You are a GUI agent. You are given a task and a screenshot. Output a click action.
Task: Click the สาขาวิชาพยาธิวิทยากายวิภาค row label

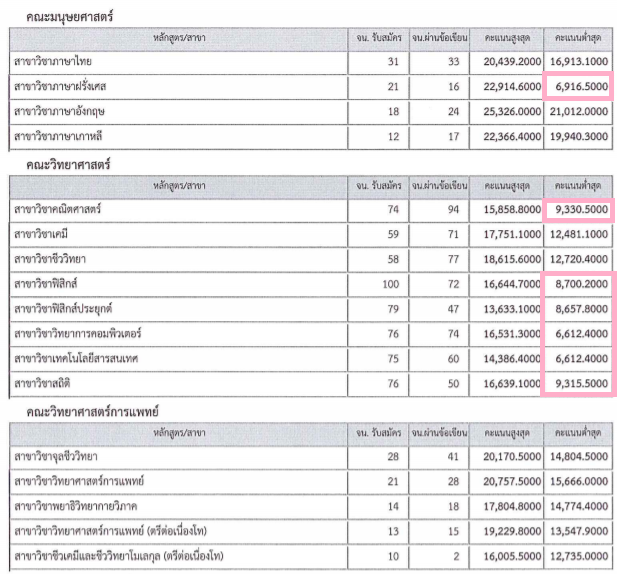[x=76, y=506]
